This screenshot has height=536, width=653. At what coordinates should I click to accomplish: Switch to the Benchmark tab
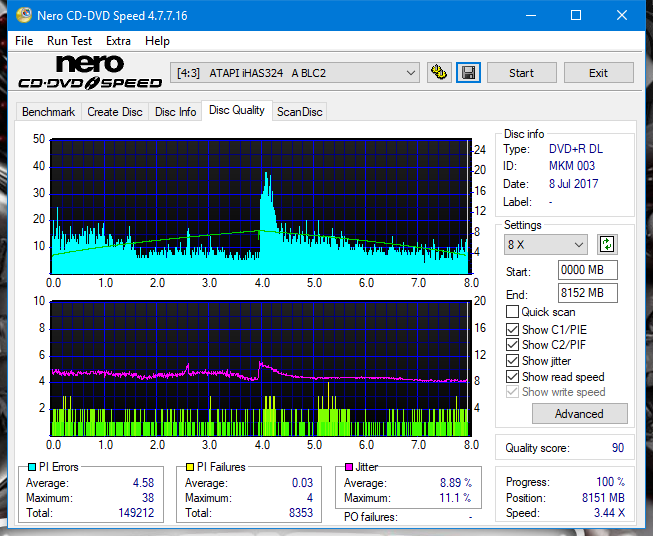(x=49, y=112)
